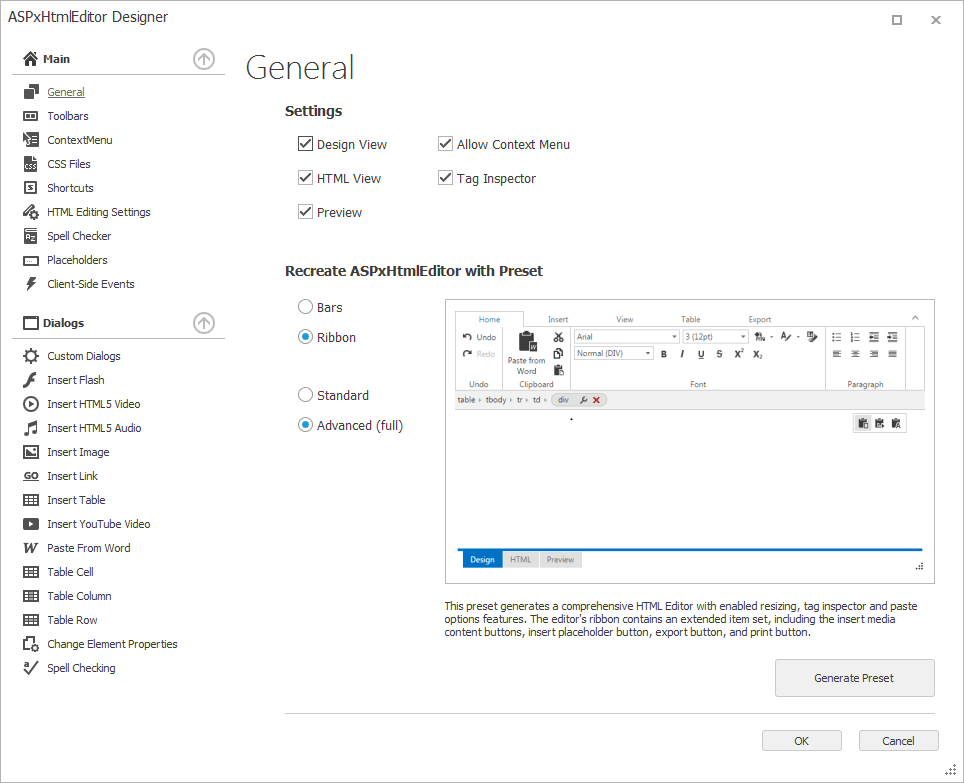The width and height of the screenshot is (964, 783).
Task: Click the Cancel button
Action: [898, 741]
